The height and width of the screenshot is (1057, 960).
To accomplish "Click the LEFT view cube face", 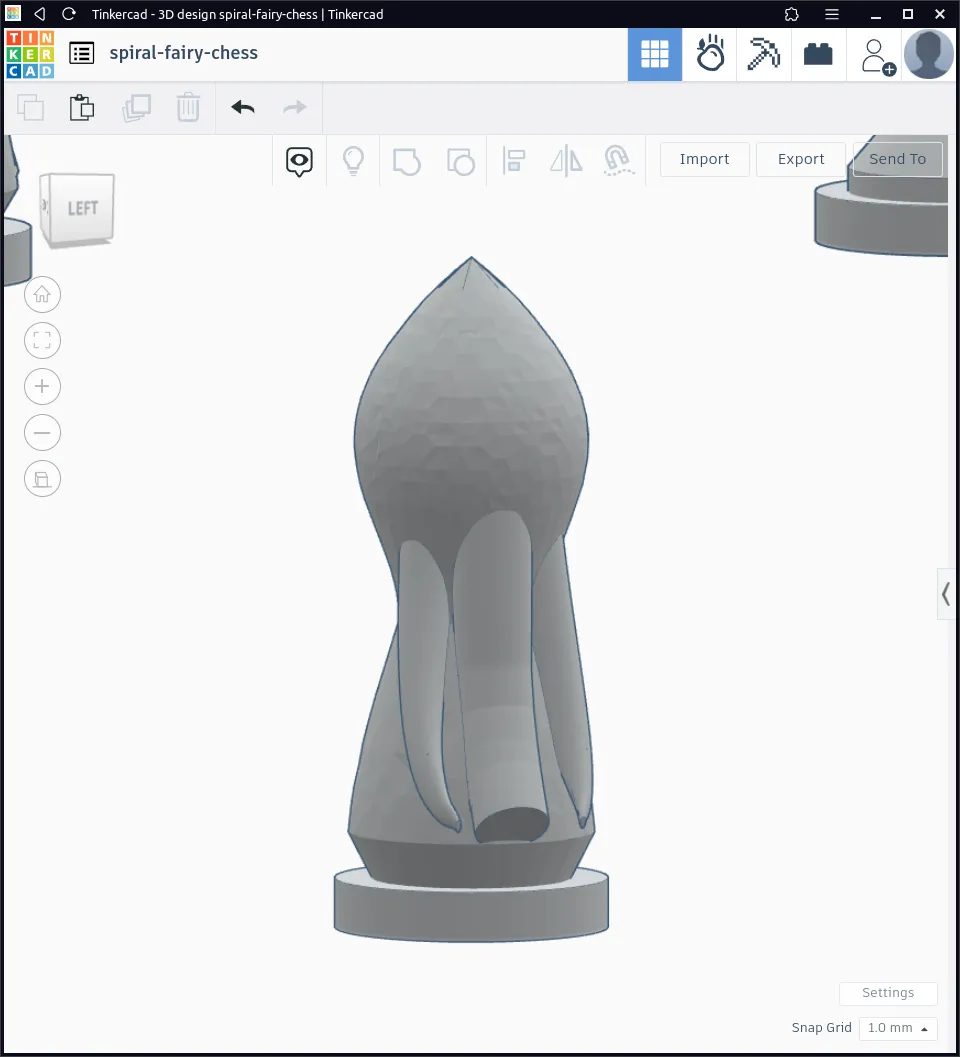I will click(x=82, y=209).
